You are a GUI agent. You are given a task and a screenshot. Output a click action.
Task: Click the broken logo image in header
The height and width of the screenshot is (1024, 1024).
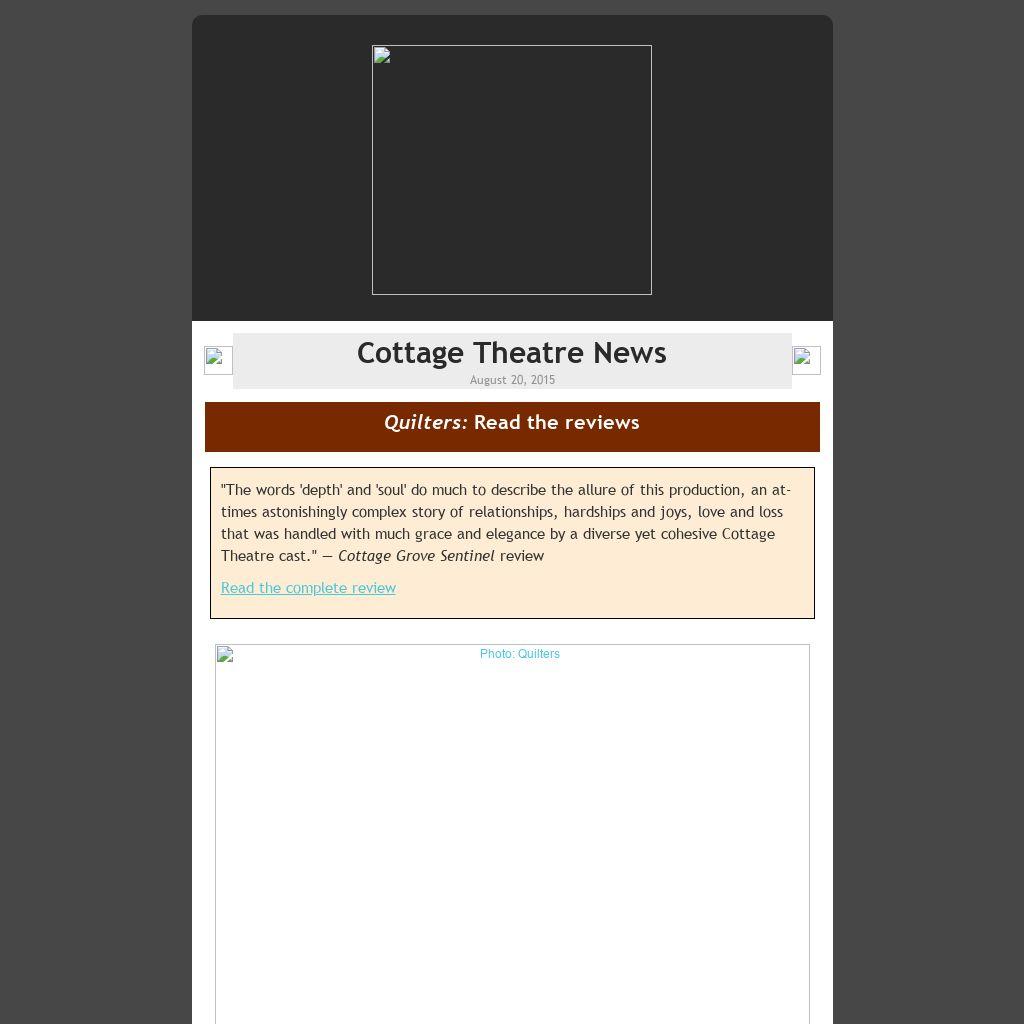[511, 170]
